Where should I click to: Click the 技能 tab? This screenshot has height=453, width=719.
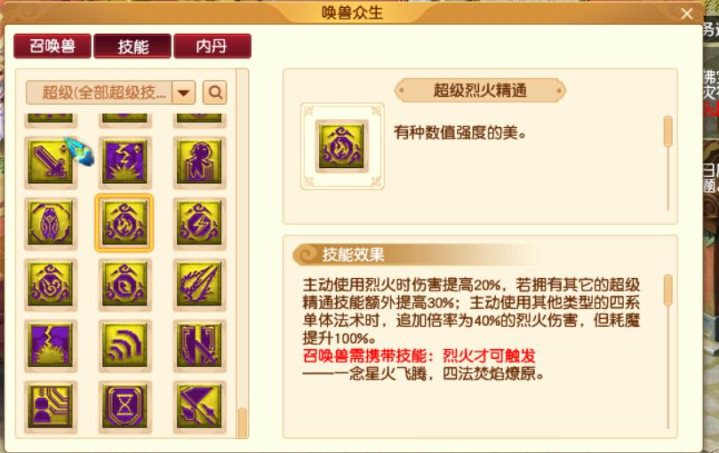(x=133, y=46)
